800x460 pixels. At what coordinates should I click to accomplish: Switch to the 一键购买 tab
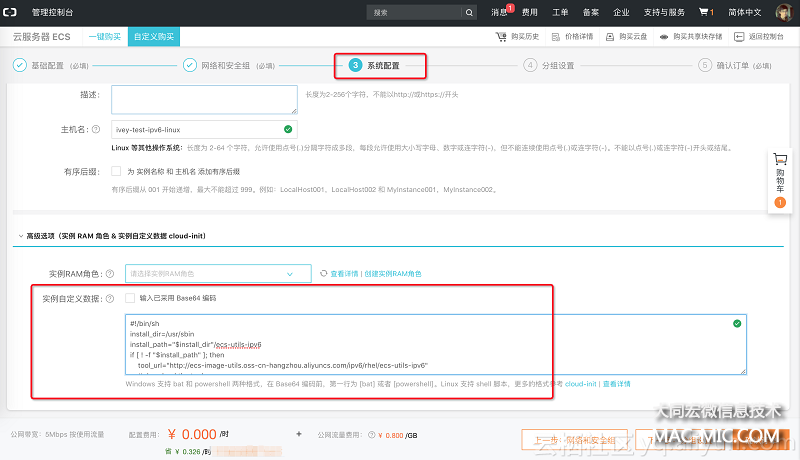point(103,36)
